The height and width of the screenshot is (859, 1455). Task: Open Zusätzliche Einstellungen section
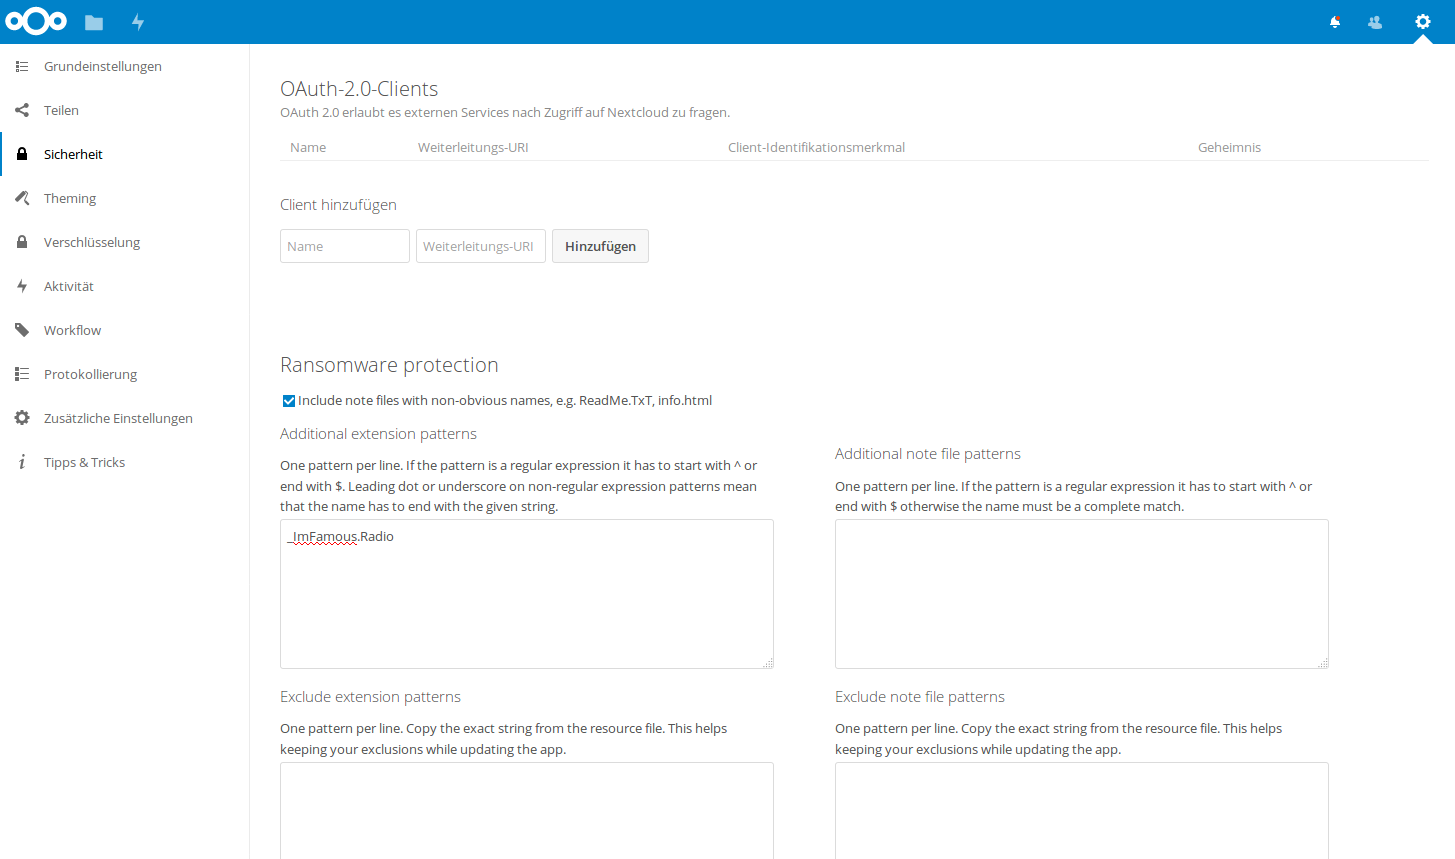[118, 418]
